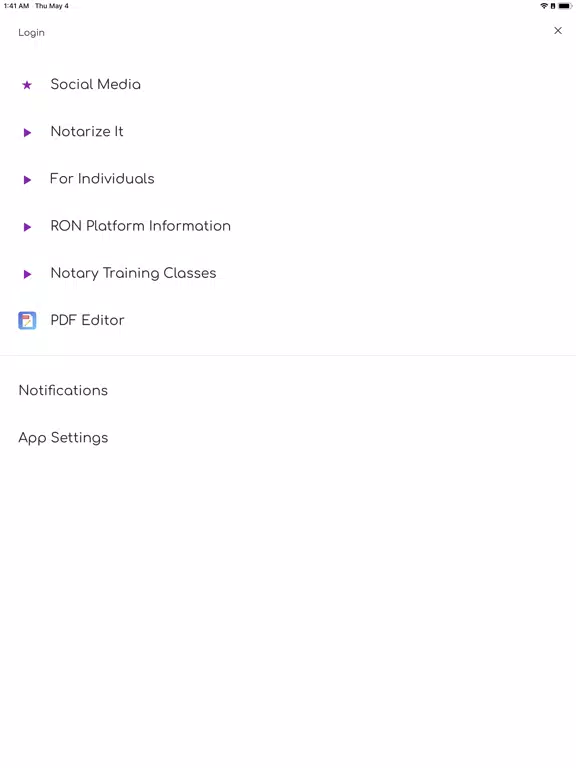Click the Thu May 4 date text
This screenshot has height=768, width=576.
[x=52, y=6]
